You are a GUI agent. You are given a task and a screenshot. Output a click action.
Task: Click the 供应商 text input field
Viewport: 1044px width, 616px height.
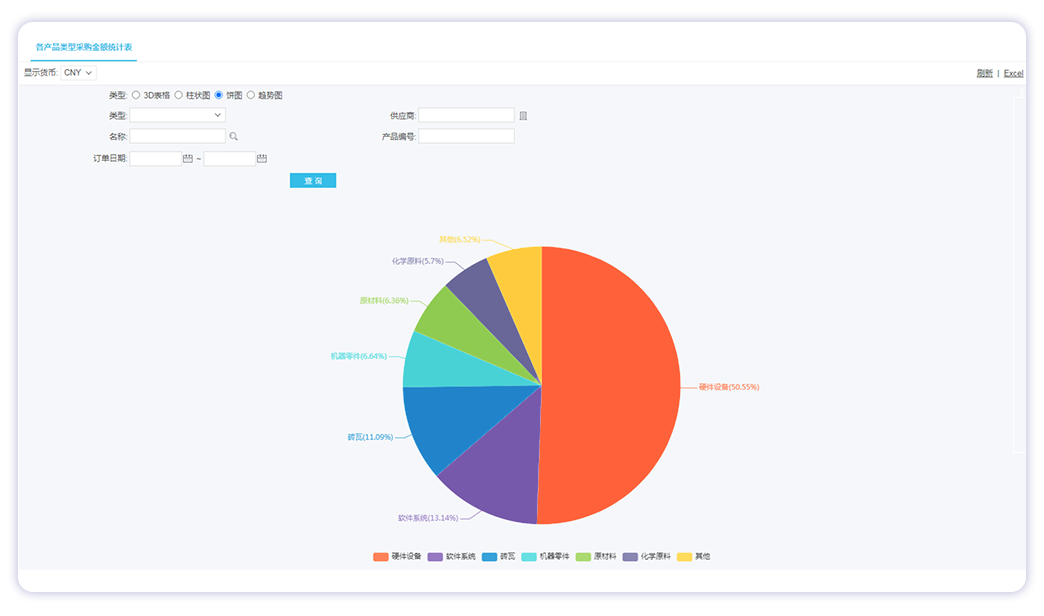466,115
